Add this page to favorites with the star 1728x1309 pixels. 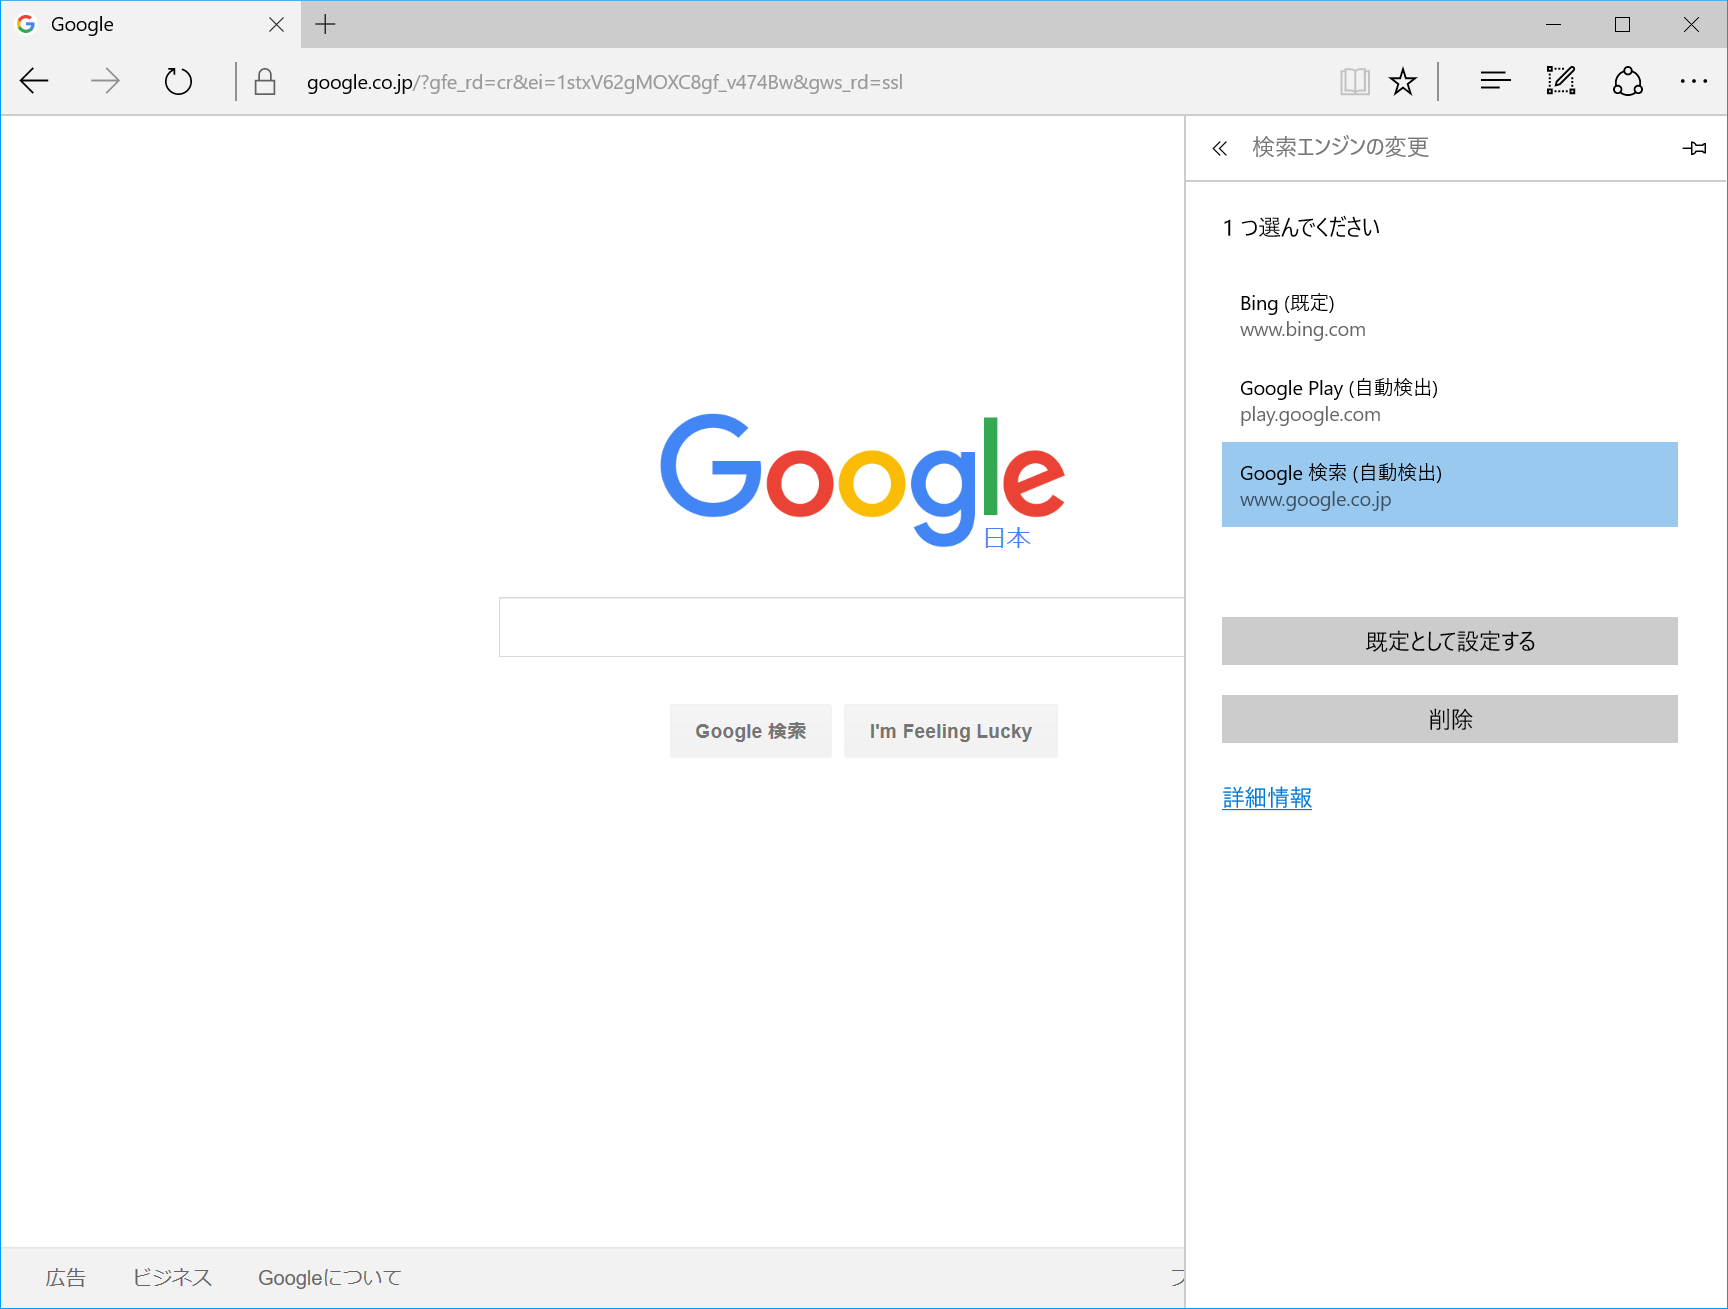coord(1403,81)
